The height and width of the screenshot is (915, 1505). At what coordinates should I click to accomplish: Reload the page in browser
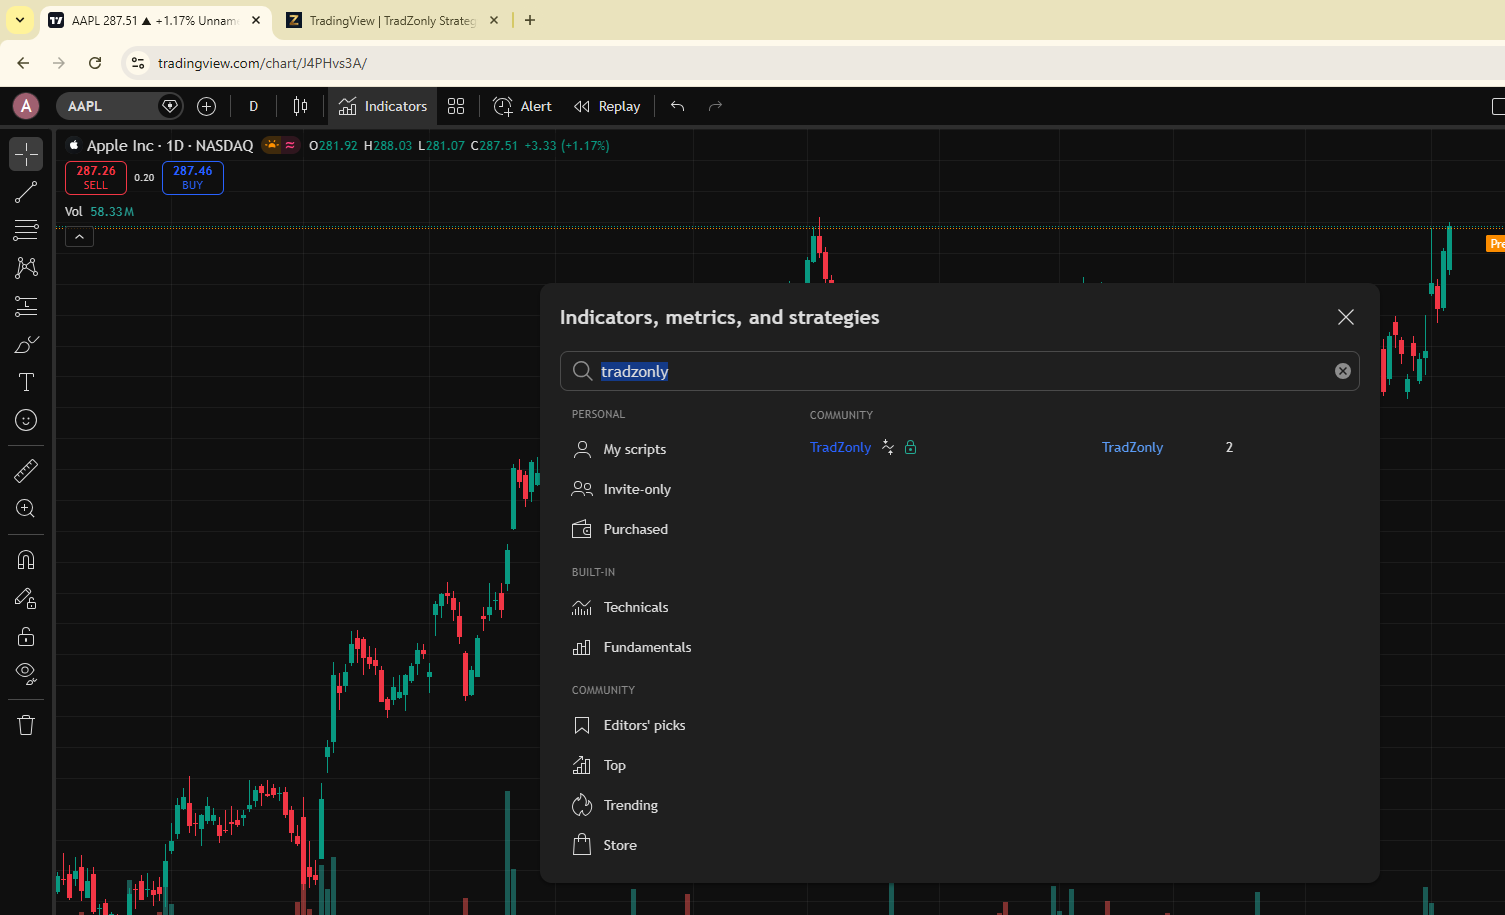[x=95, y=63]
